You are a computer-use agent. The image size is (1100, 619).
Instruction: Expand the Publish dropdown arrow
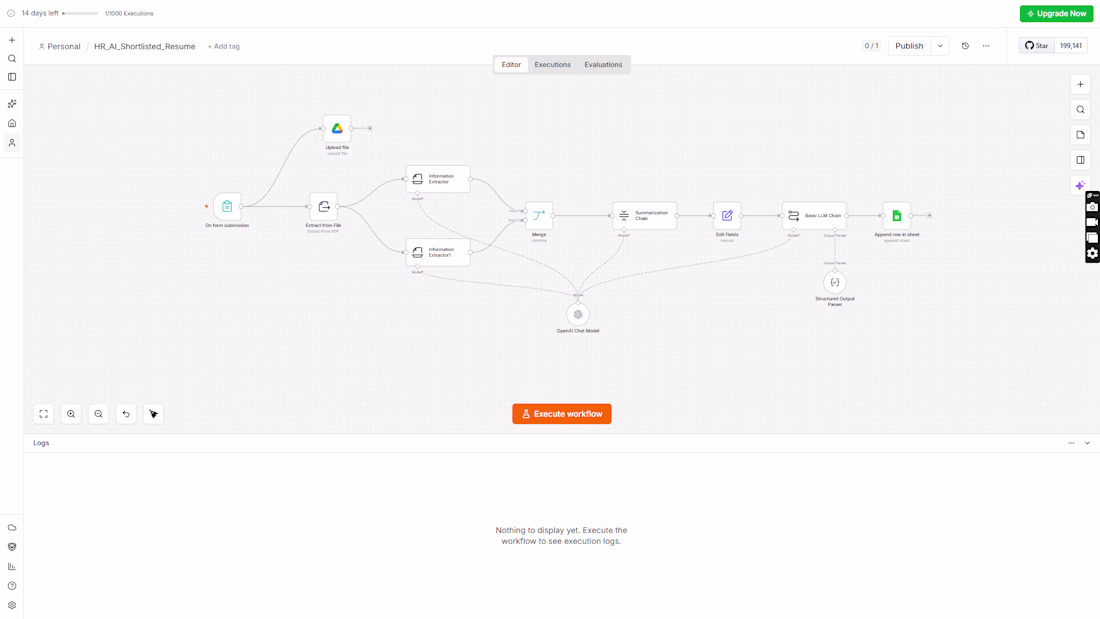[x=940, y=46]
